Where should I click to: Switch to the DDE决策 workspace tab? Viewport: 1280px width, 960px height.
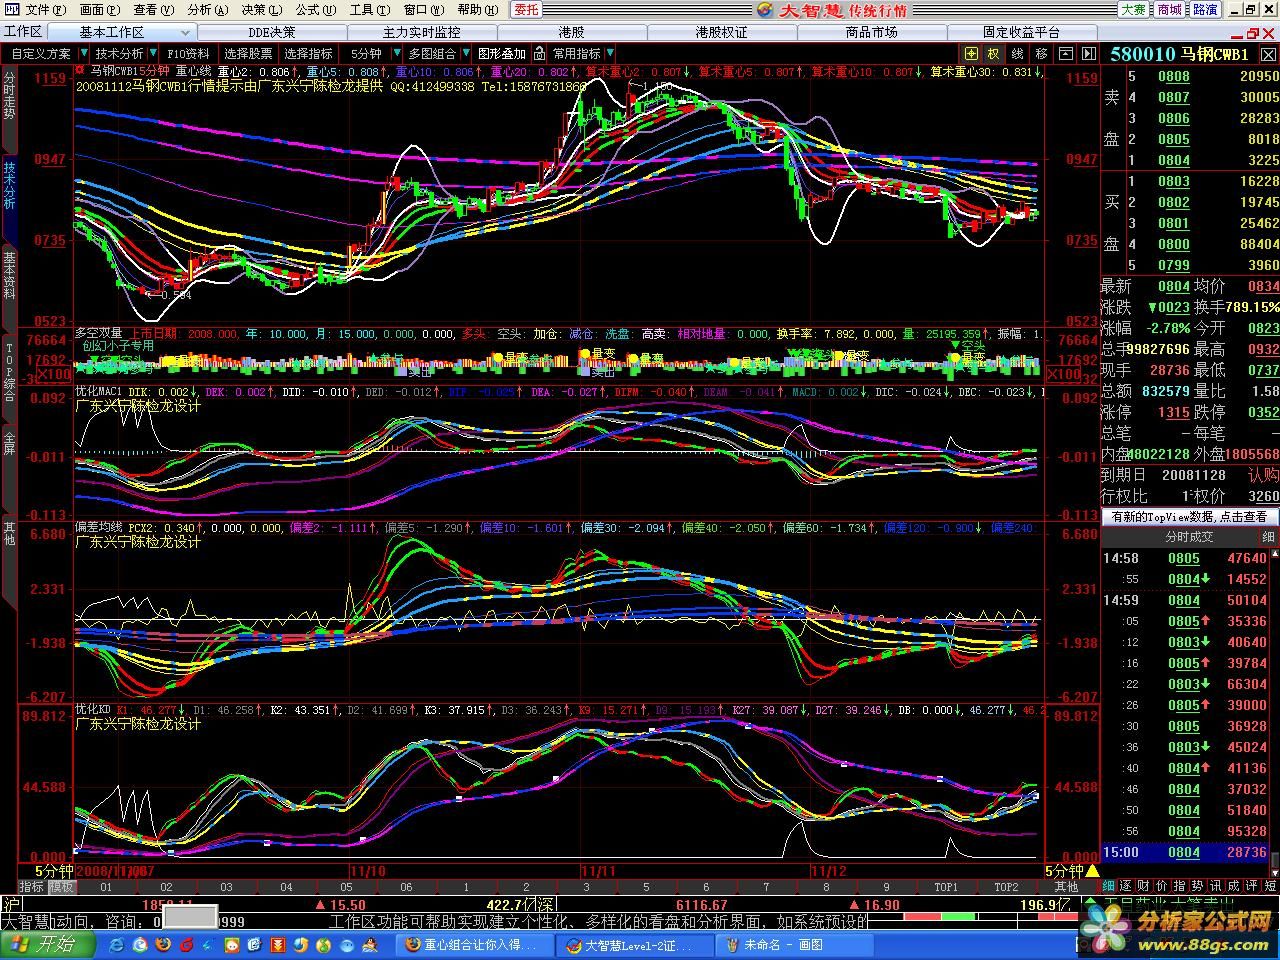[x=271, y=32]
